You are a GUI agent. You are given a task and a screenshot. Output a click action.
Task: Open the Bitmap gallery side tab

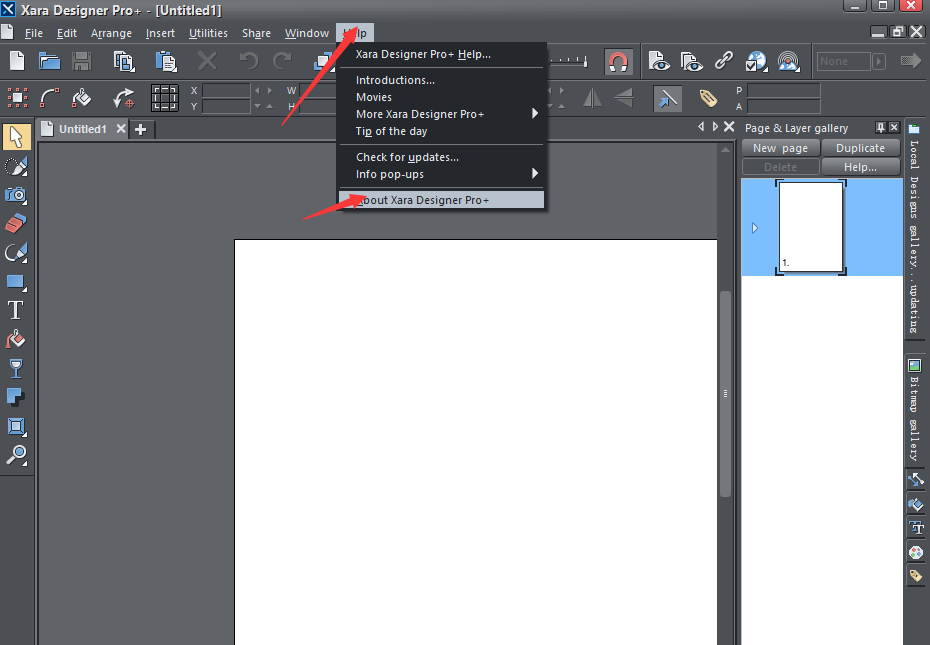coord(915,409)
